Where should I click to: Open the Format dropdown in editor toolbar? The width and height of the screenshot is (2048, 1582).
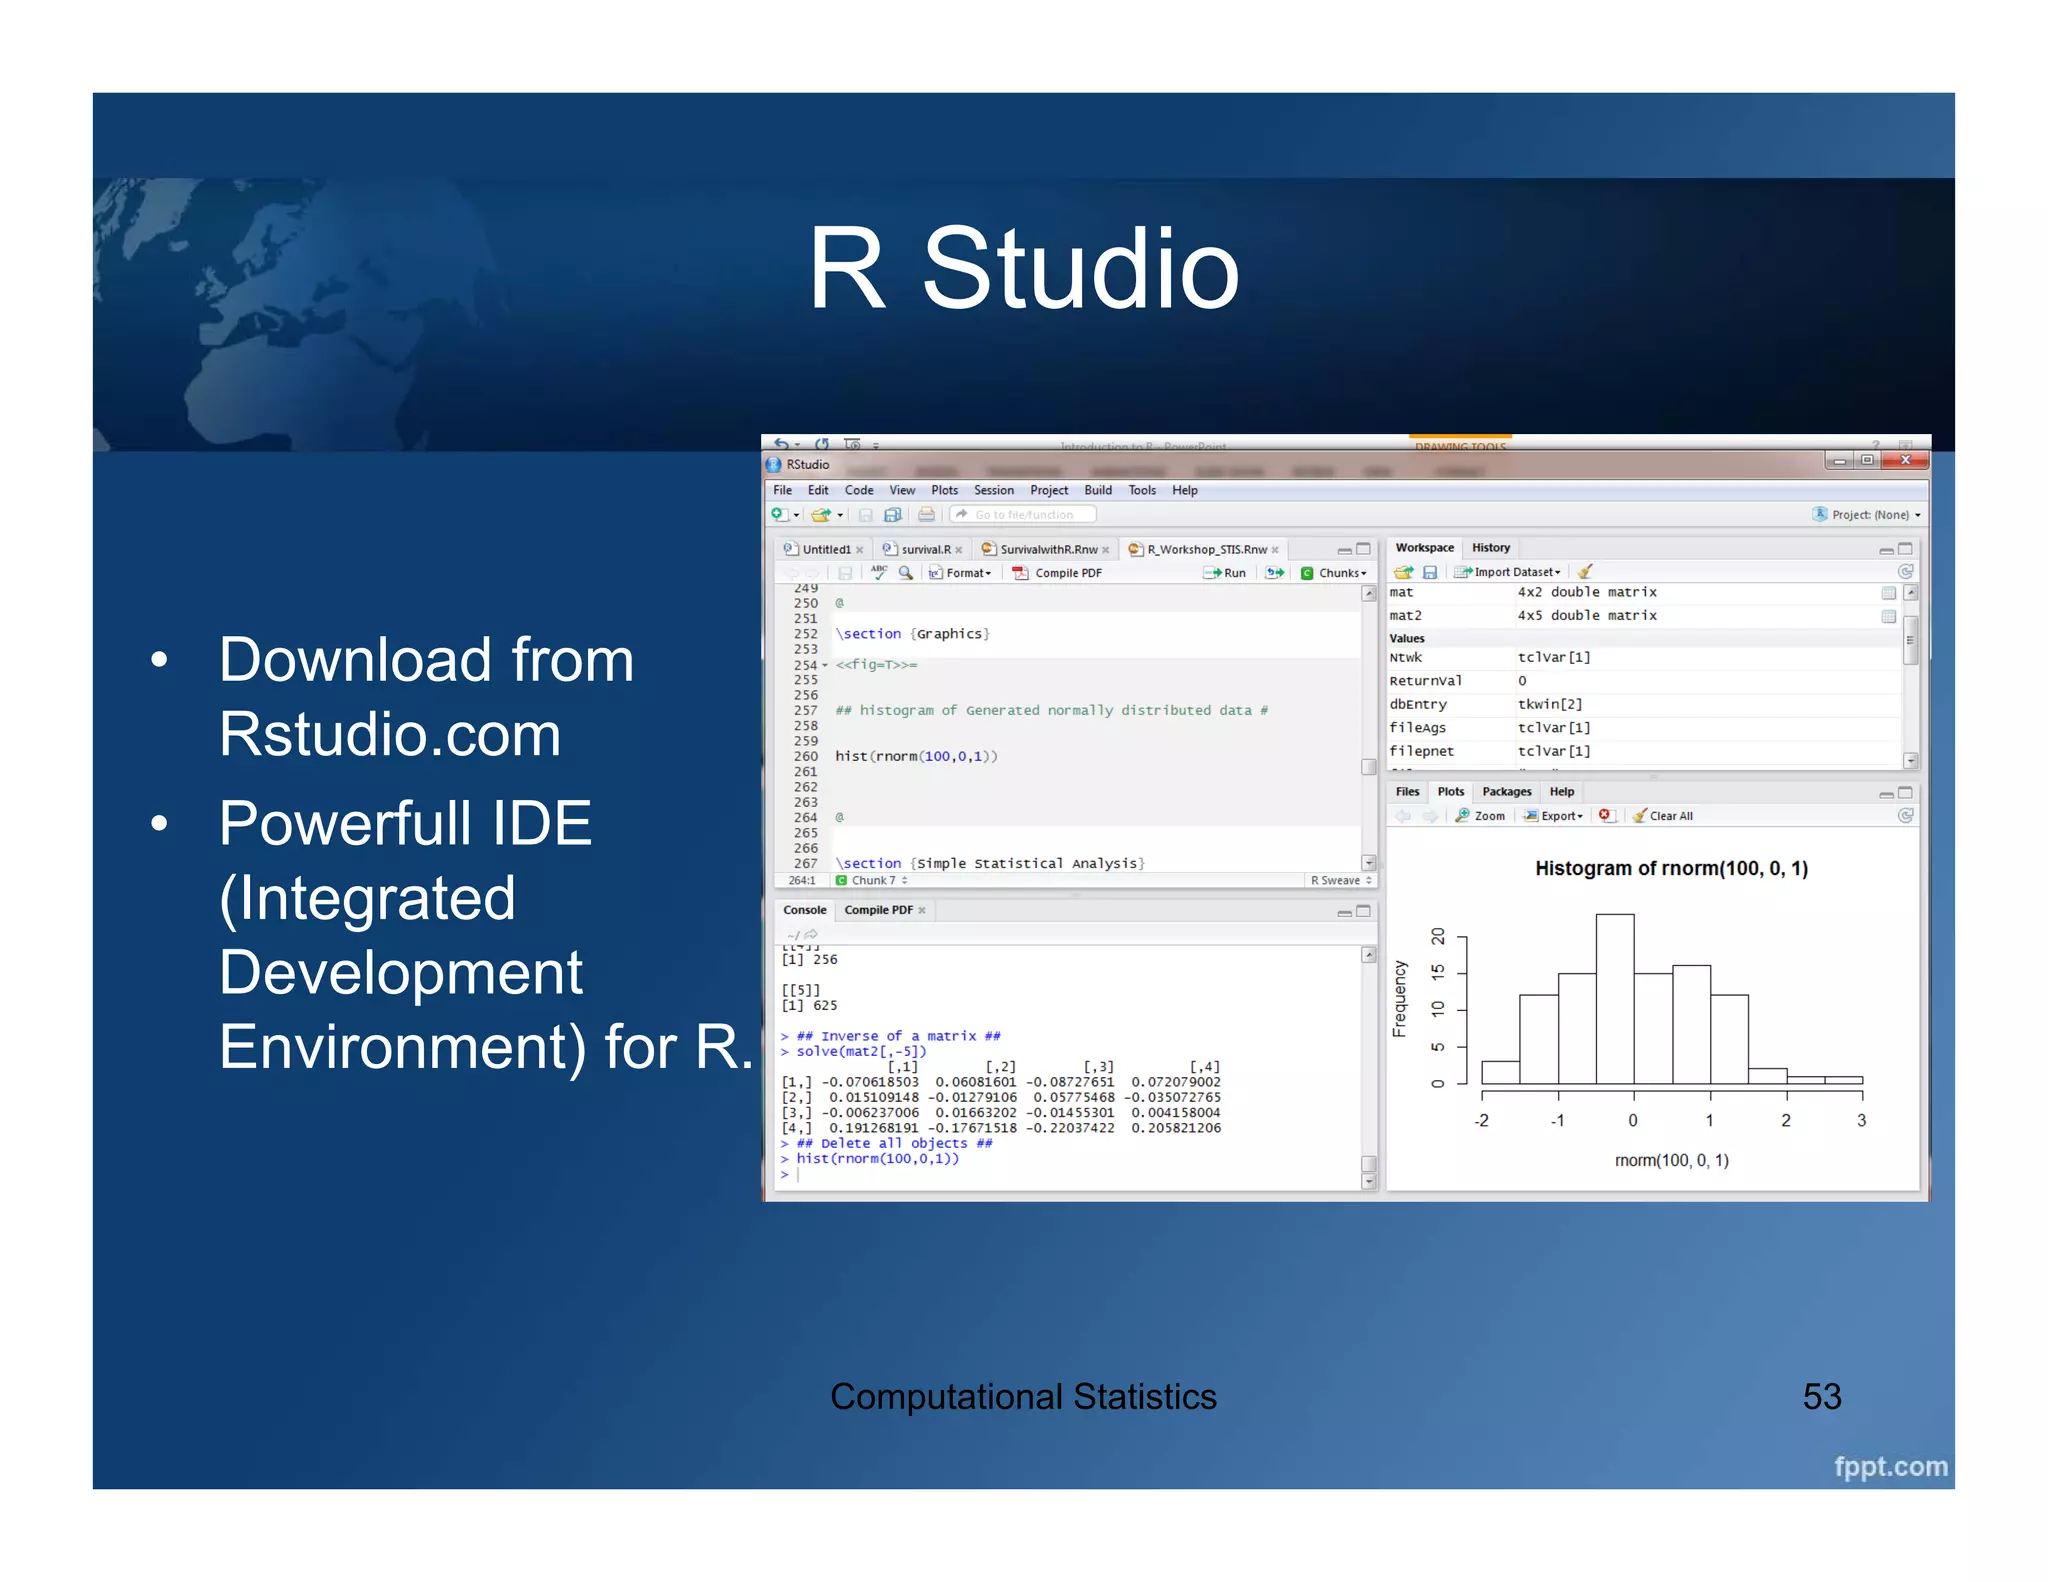point(960,573)
